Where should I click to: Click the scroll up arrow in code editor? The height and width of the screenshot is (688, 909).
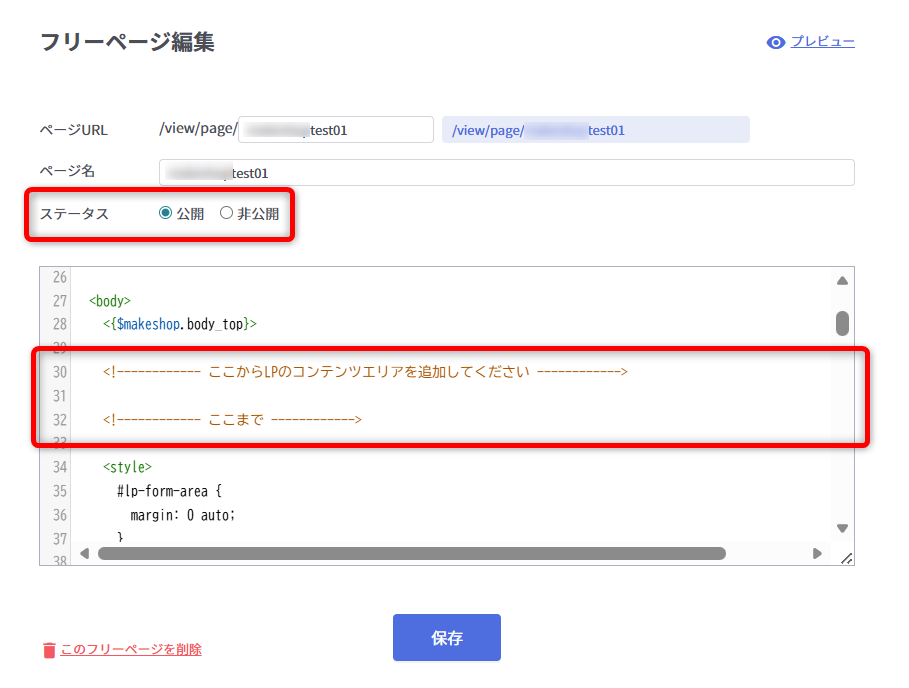pyautogui.click(x=842, y=281)
